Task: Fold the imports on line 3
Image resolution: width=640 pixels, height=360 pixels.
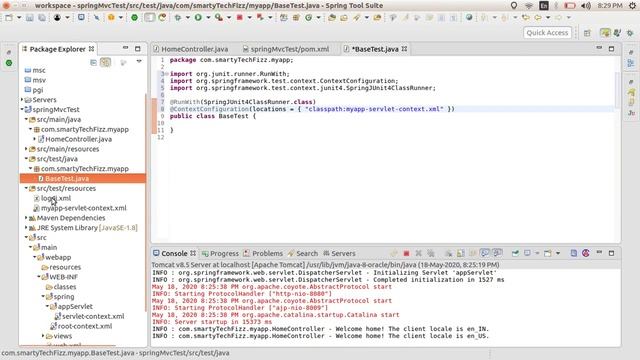Action: coord(167,74)
